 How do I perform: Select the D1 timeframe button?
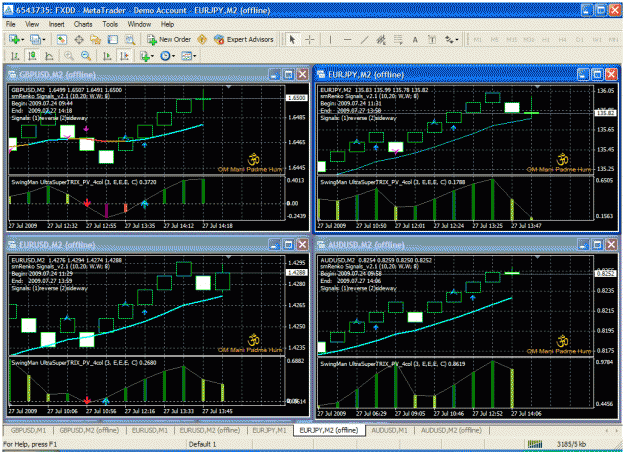click(x=580, y=39)
